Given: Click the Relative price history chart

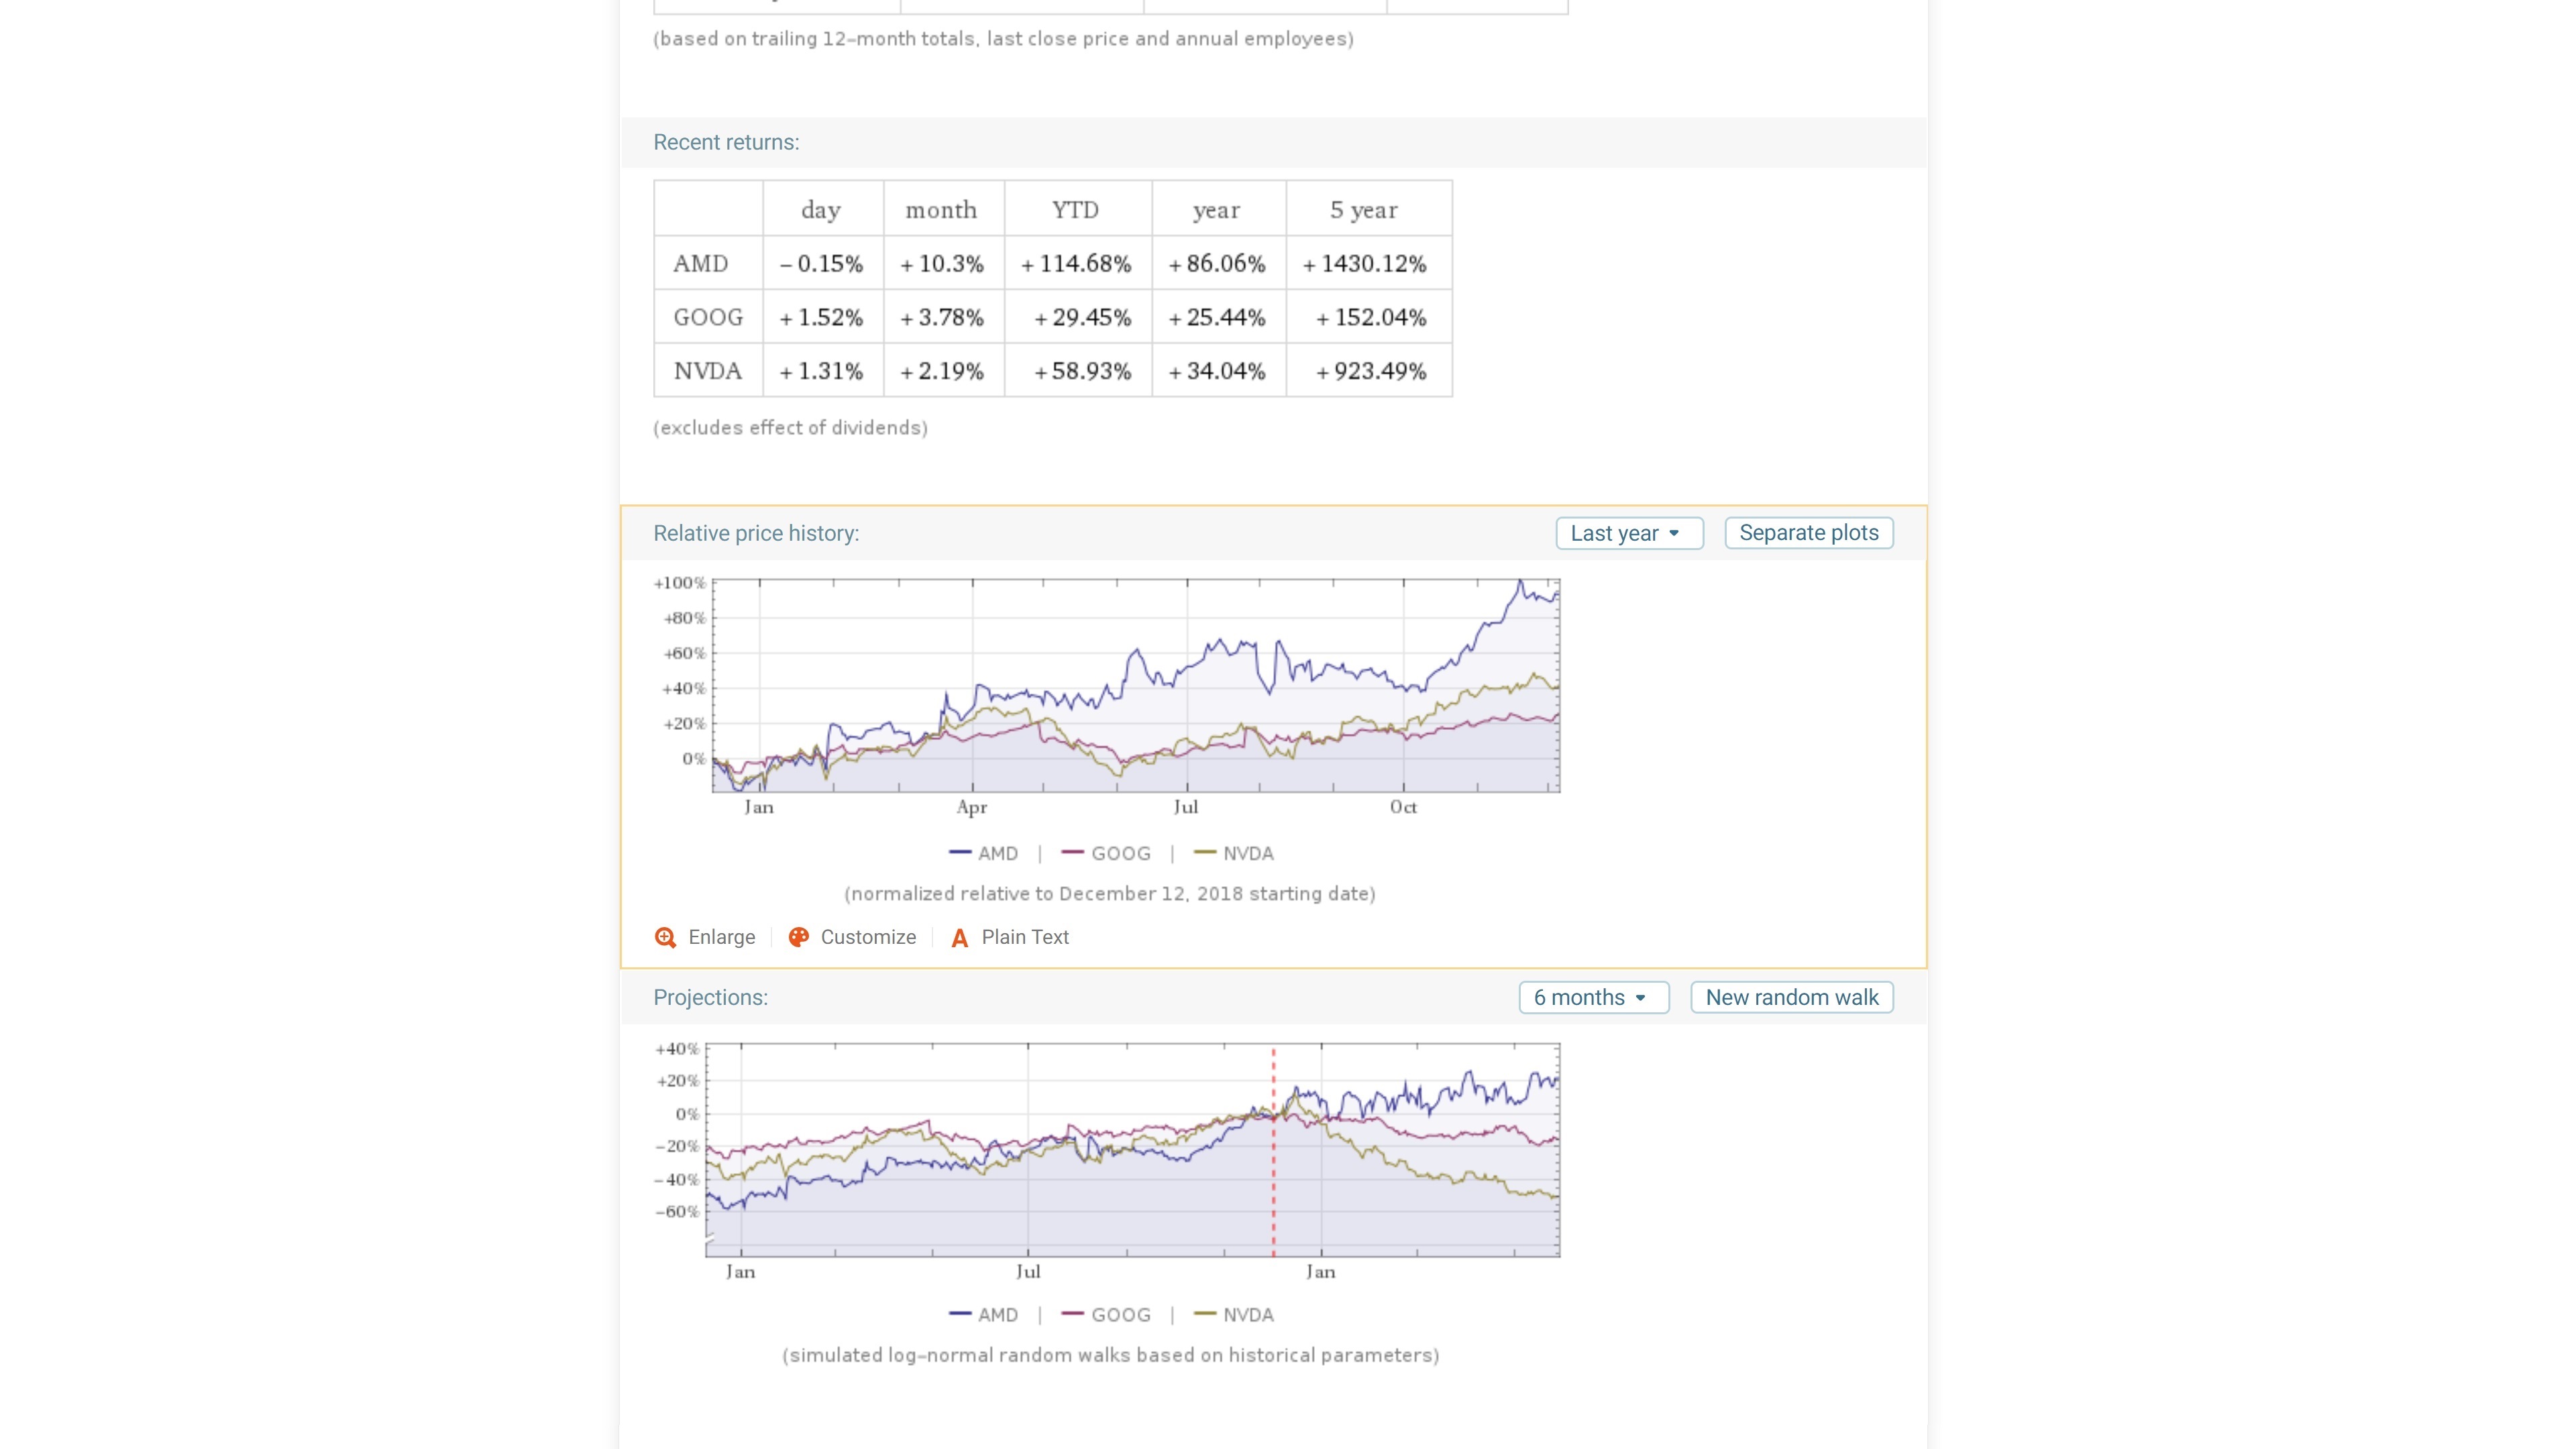Looking at the screenshot, I should (1135, 686).
